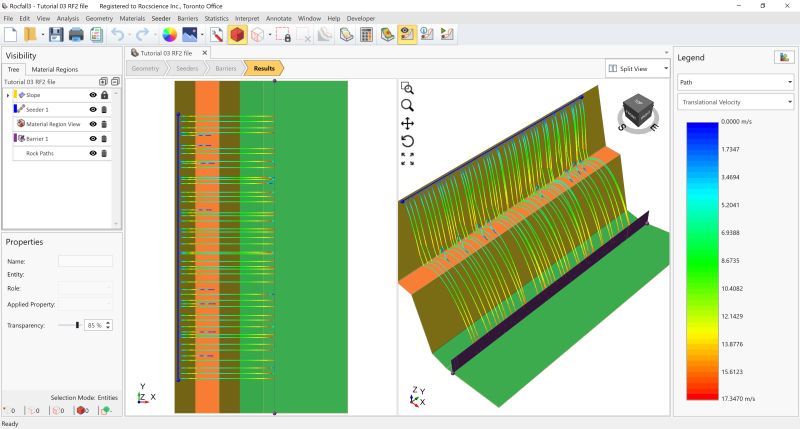Click the slope surface layers icon
The width and height of the screenshot is (800, 429).
pyautogui.click(x=324, y=35)
